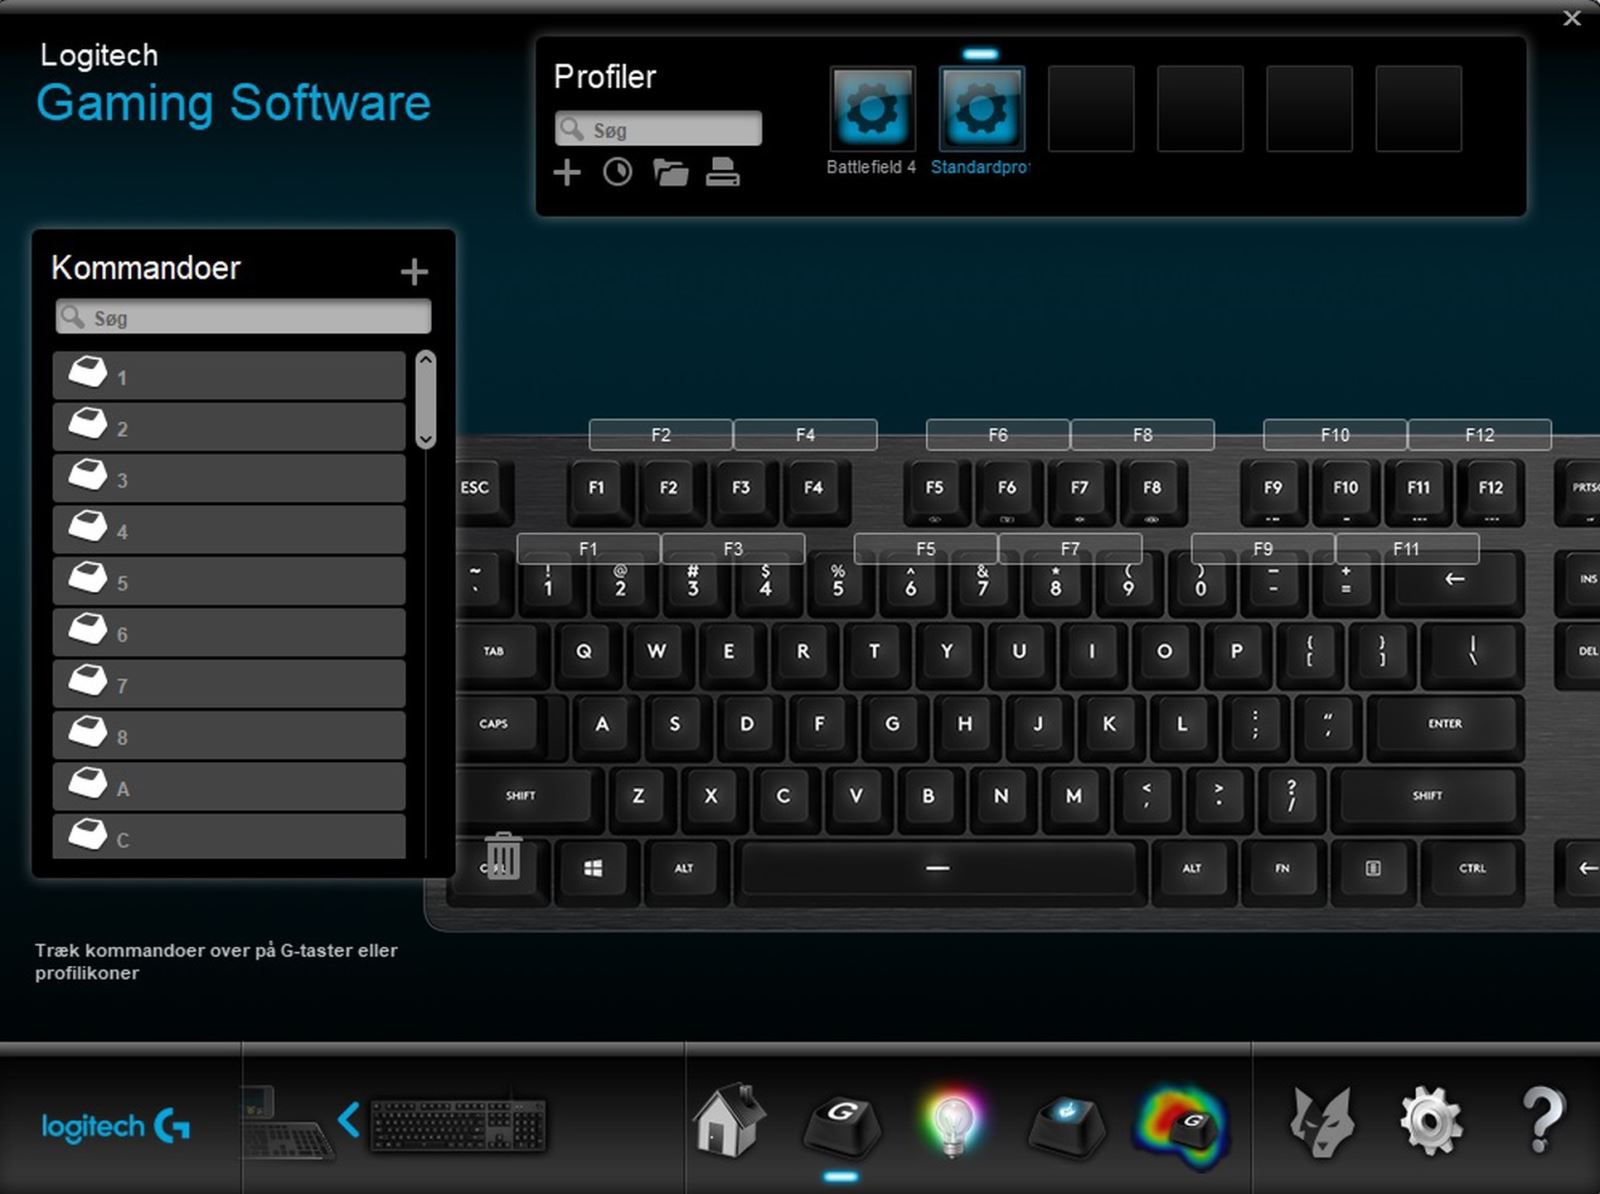The height and width of the screenshot is (1194, 1600).
Task: Select command 6 in the list
Action: (x=229, y=632)
